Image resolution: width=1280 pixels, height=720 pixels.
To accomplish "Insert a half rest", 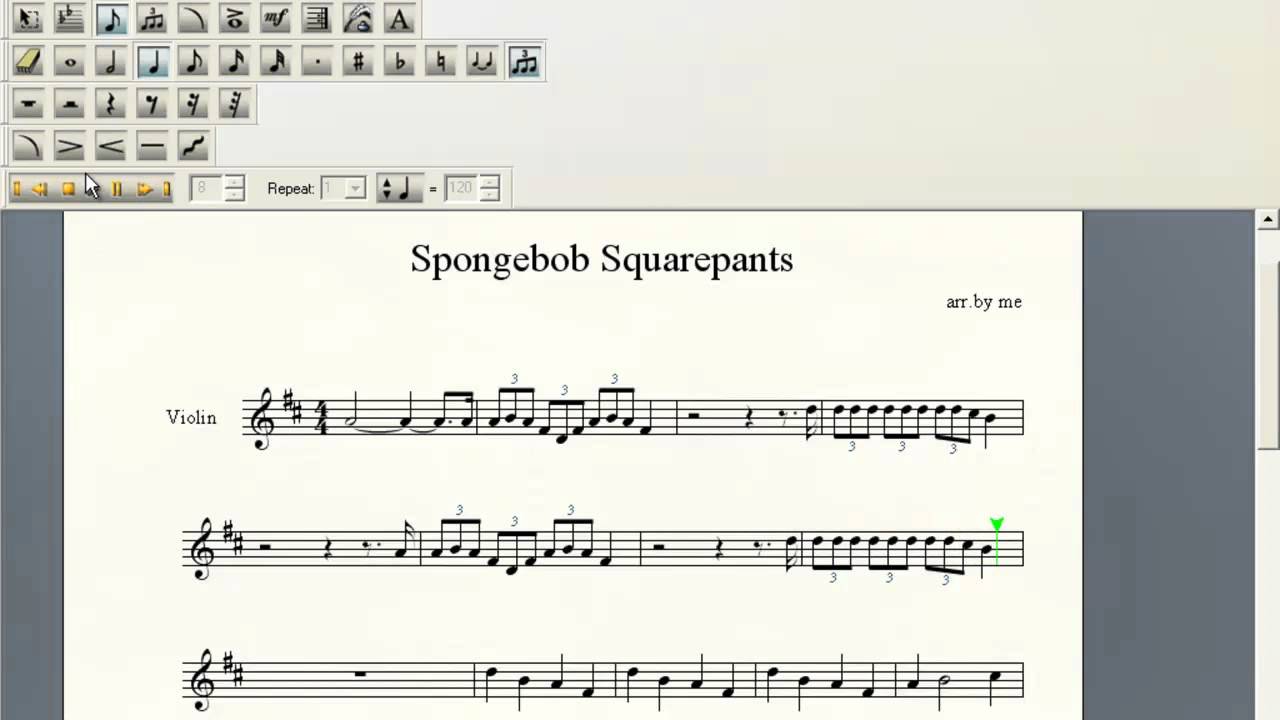I will (70, 104).
